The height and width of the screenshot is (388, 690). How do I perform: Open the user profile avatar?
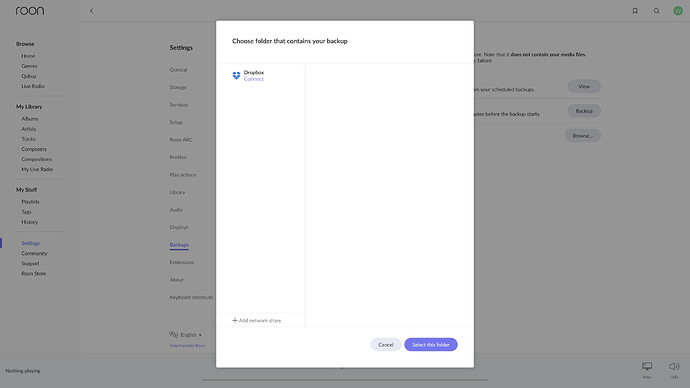click(678, 11)
